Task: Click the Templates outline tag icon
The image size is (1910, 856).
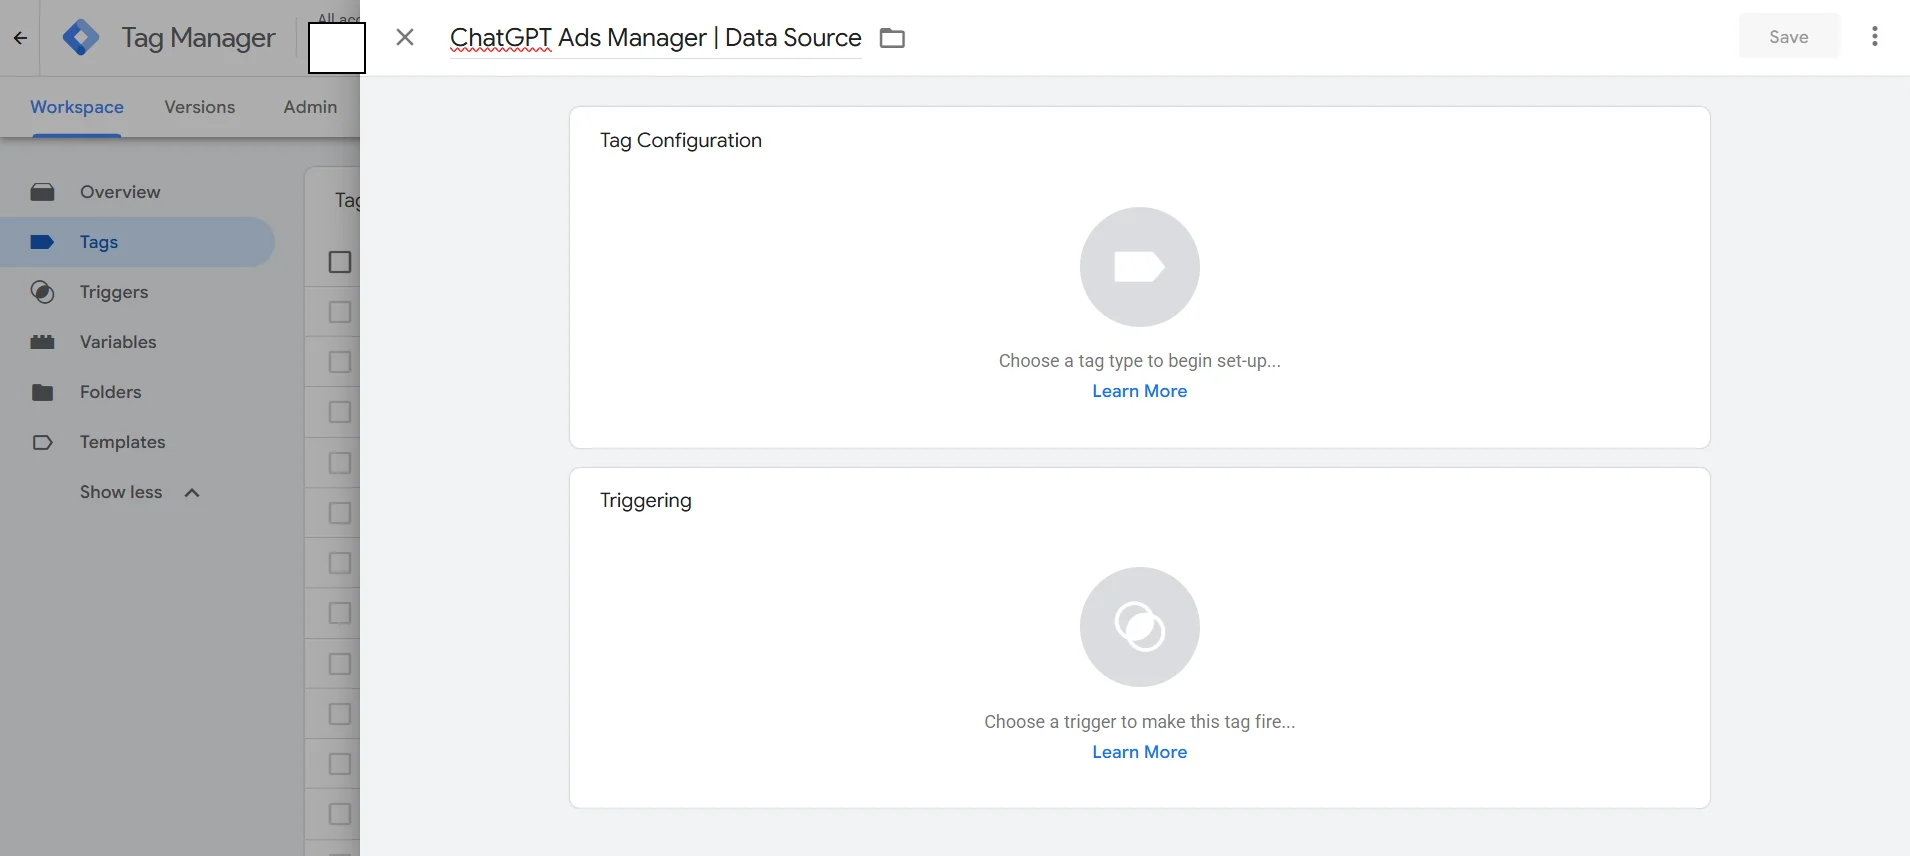Action: [x=42, y=442]
